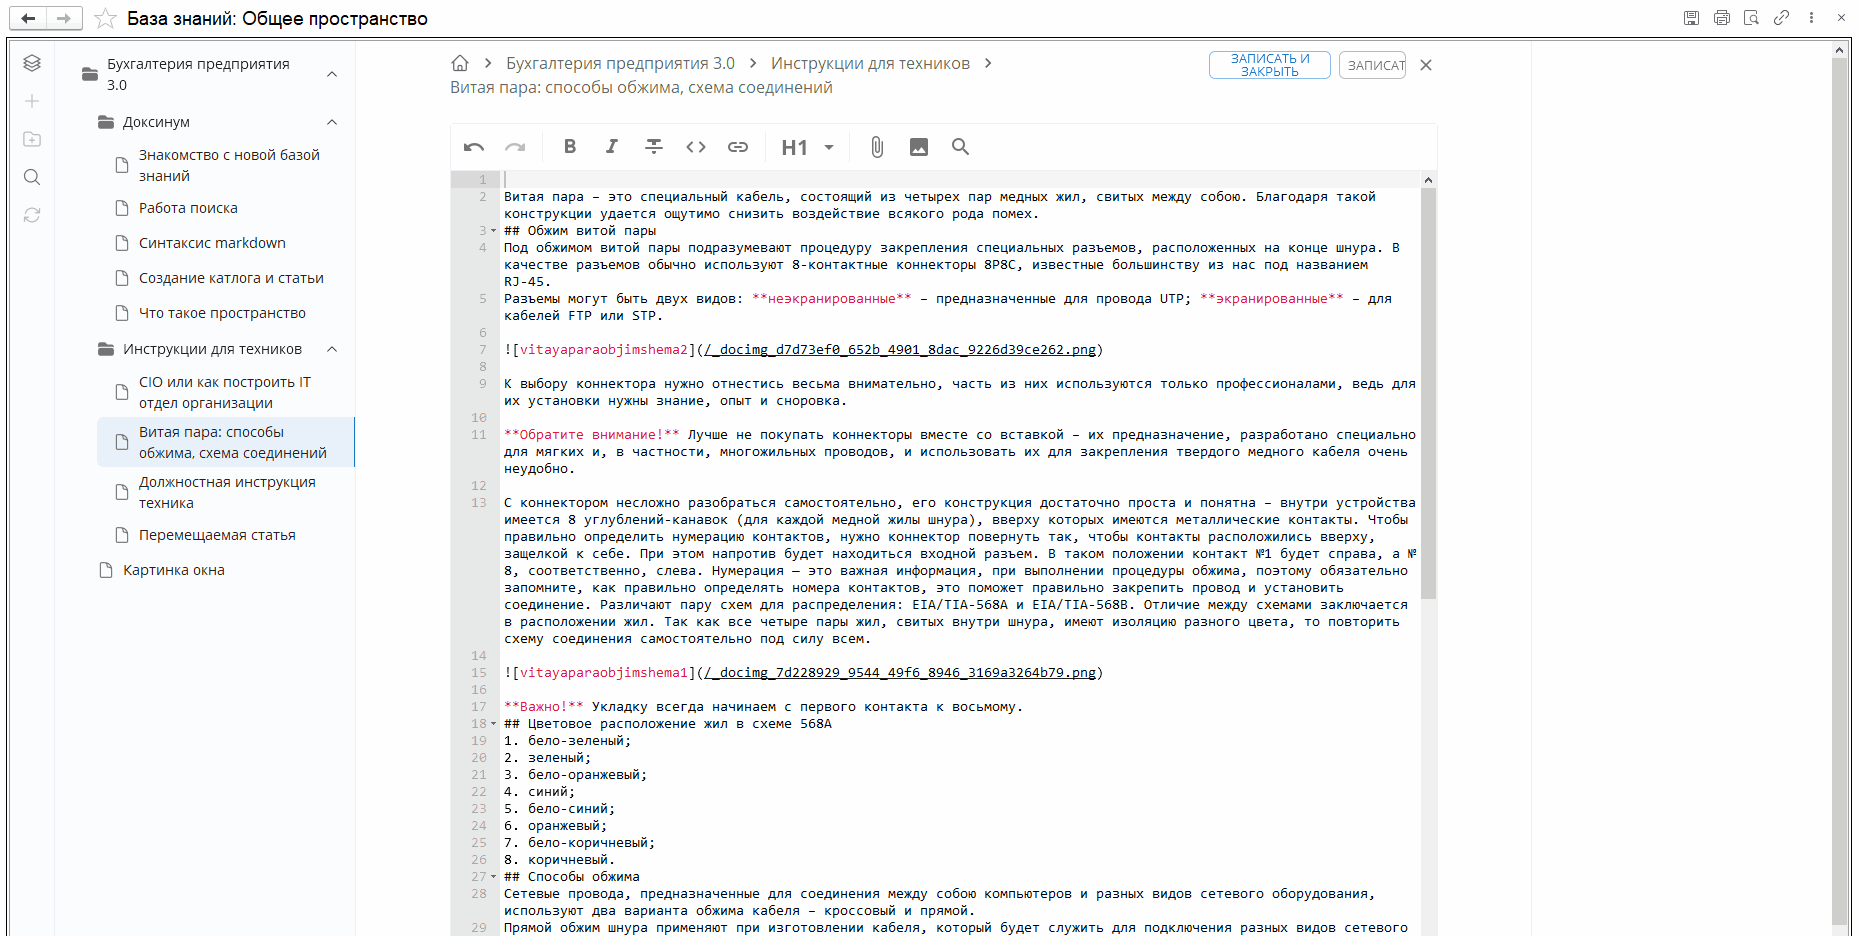Attach a file using the paperclip icon
Image resolution: width=1860 pixels, height=936 pixels.
tap(876, 147)
